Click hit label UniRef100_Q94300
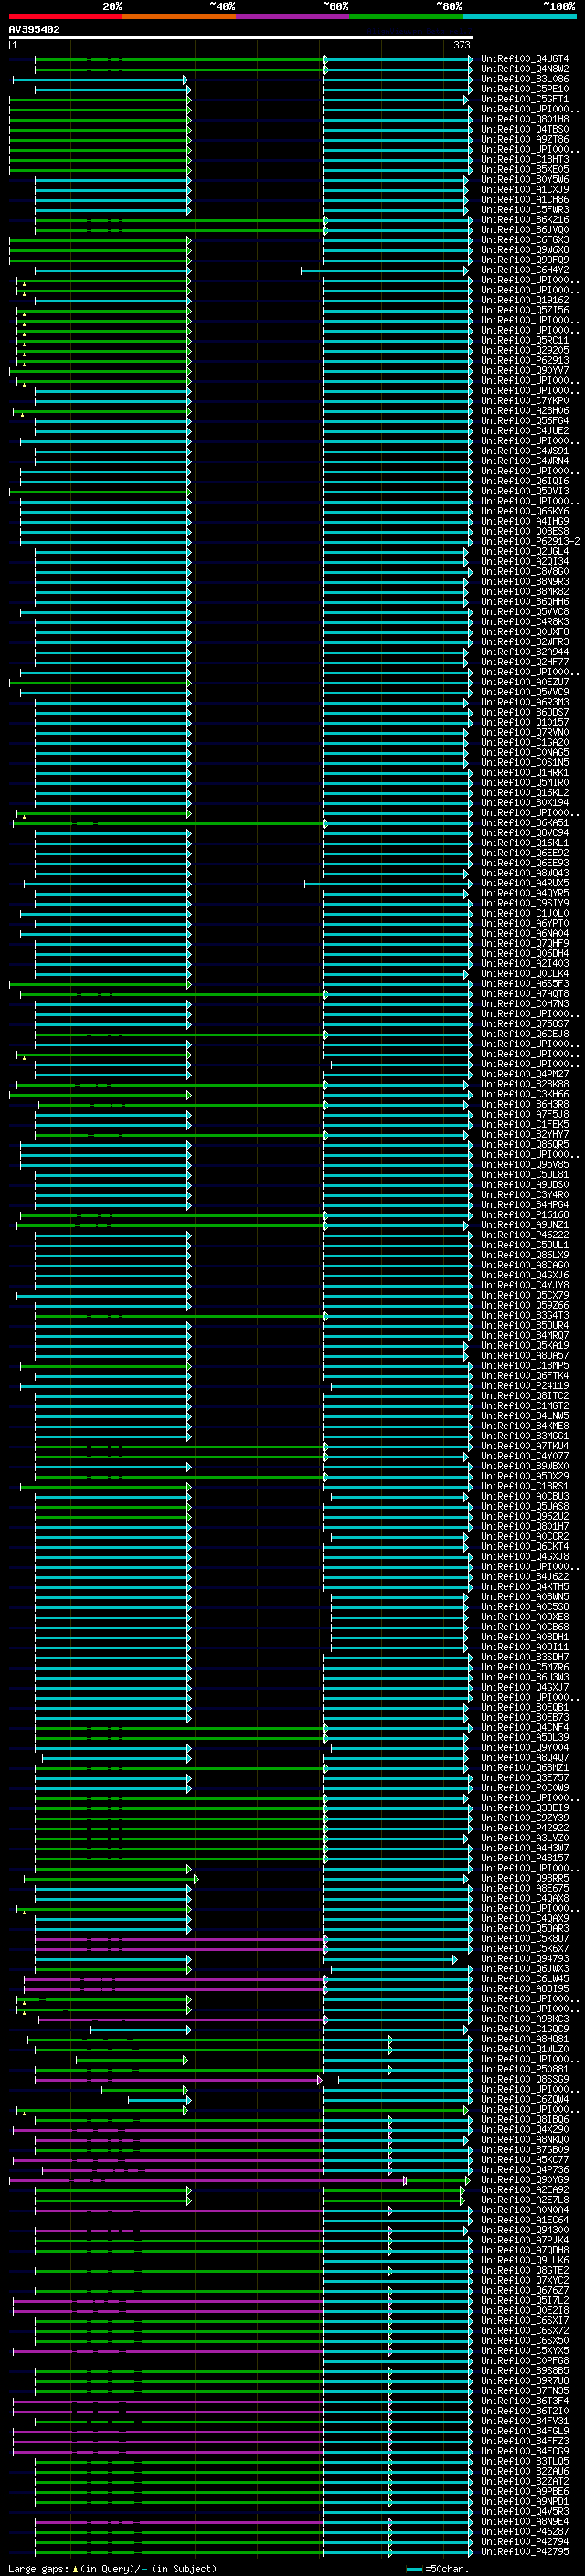585x2576 pixels. tap(525, 2230)
